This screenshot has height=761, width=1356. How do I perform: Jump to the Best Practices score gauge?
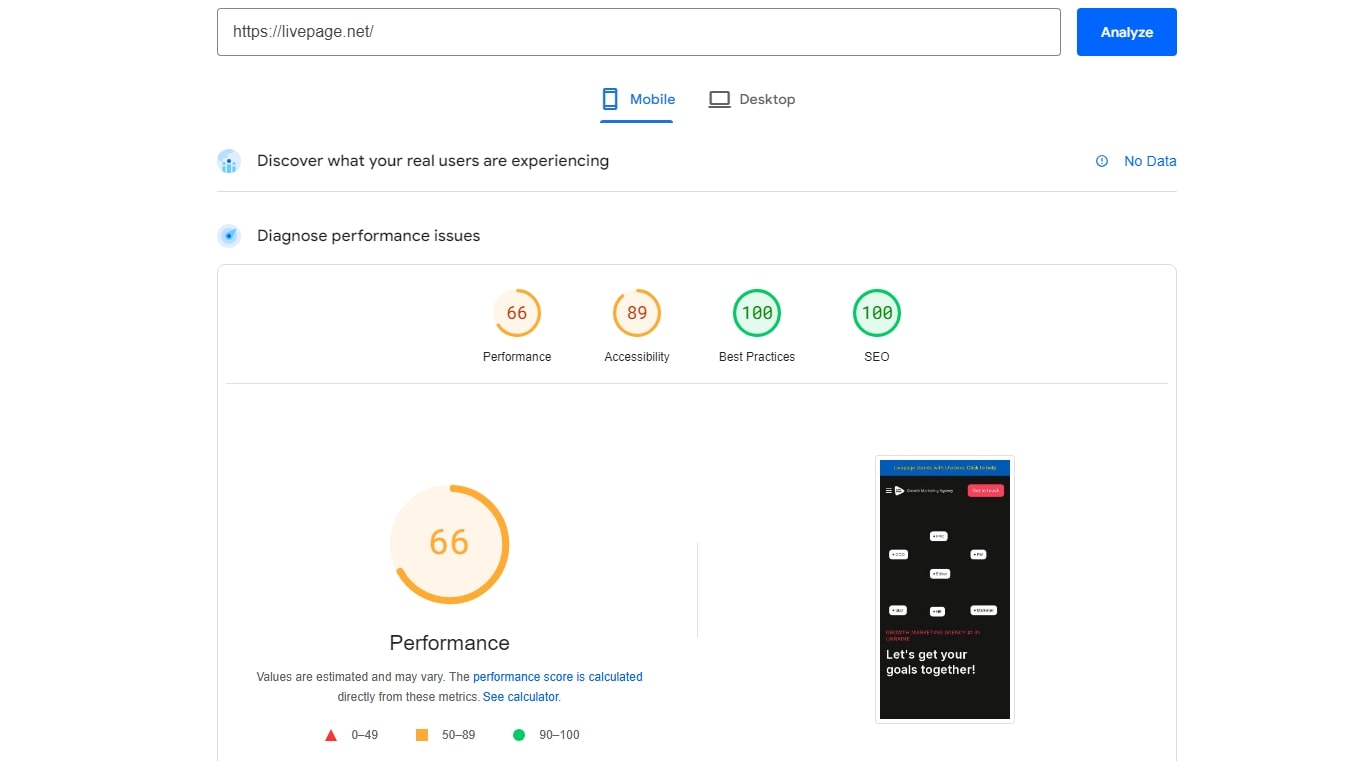[757, 314]
